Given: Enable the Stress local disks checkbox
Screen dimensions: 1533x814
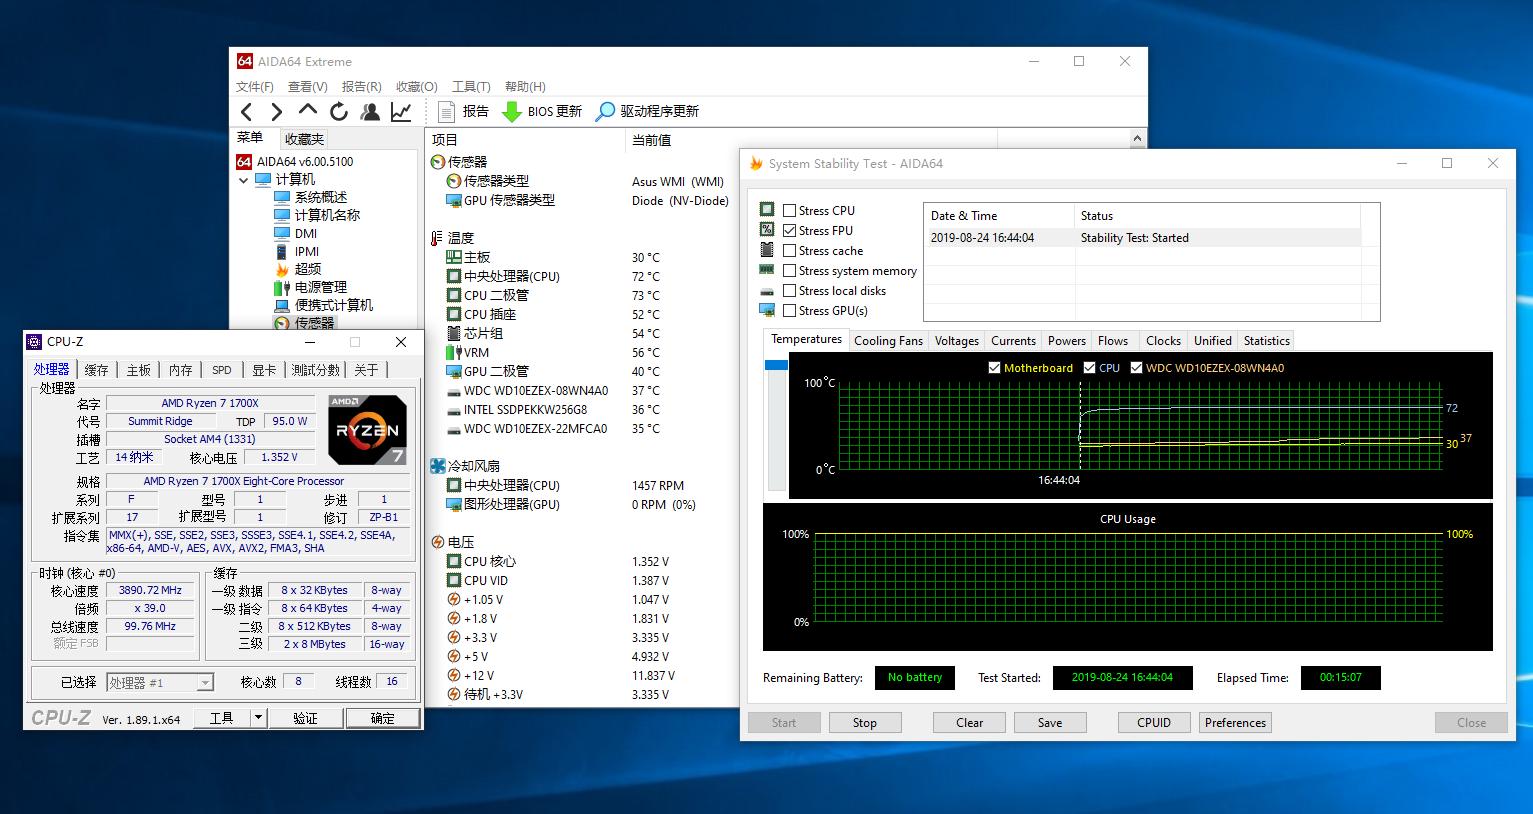Looking at the screenshot, I should 790,290.
